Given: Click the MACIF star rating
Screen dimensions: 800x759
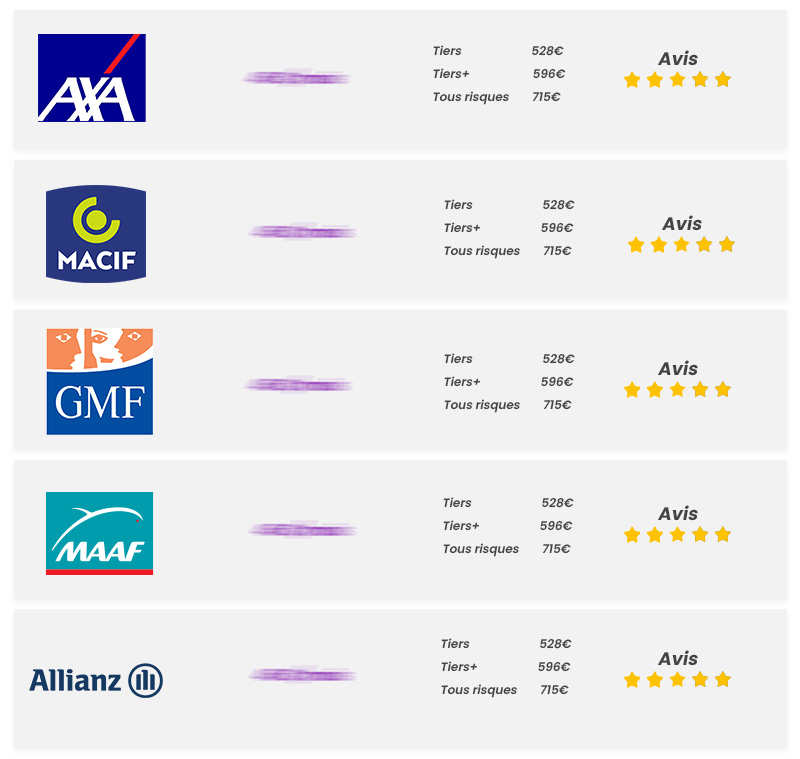Looking at the screenshot, I should coord(681,245).
